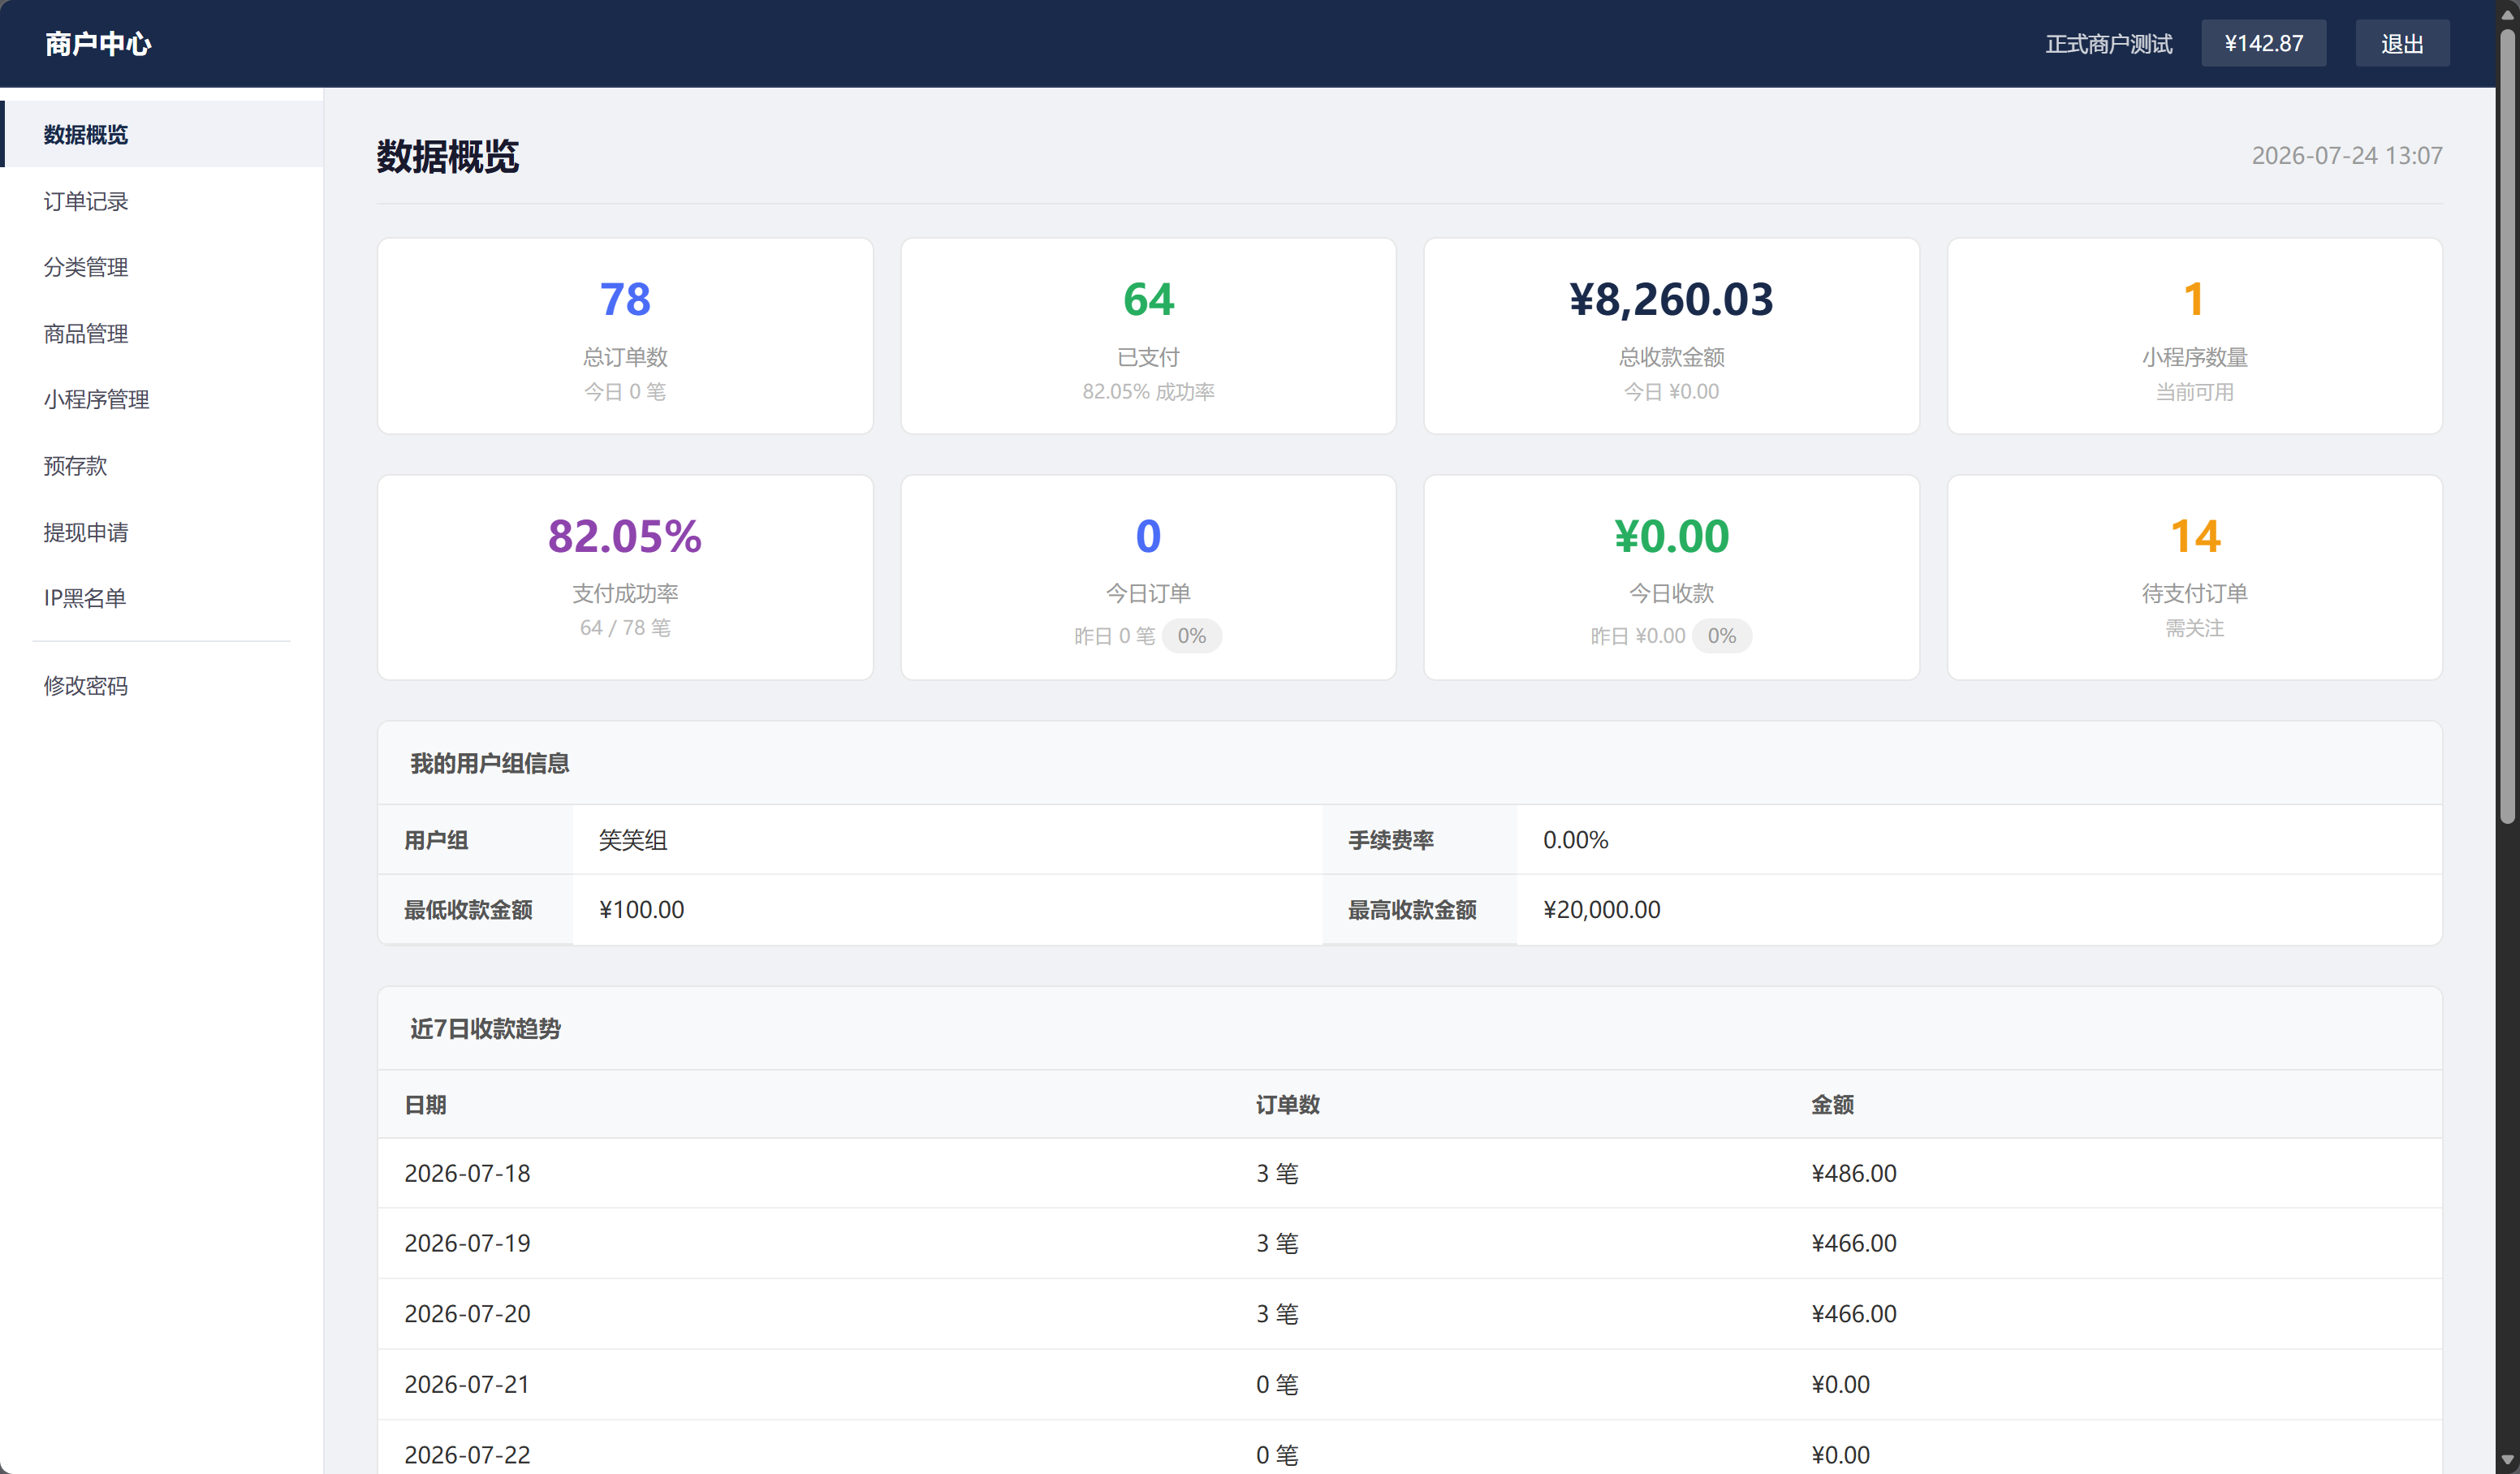Click the 总订单数 78 stat card

coord(625,336)
